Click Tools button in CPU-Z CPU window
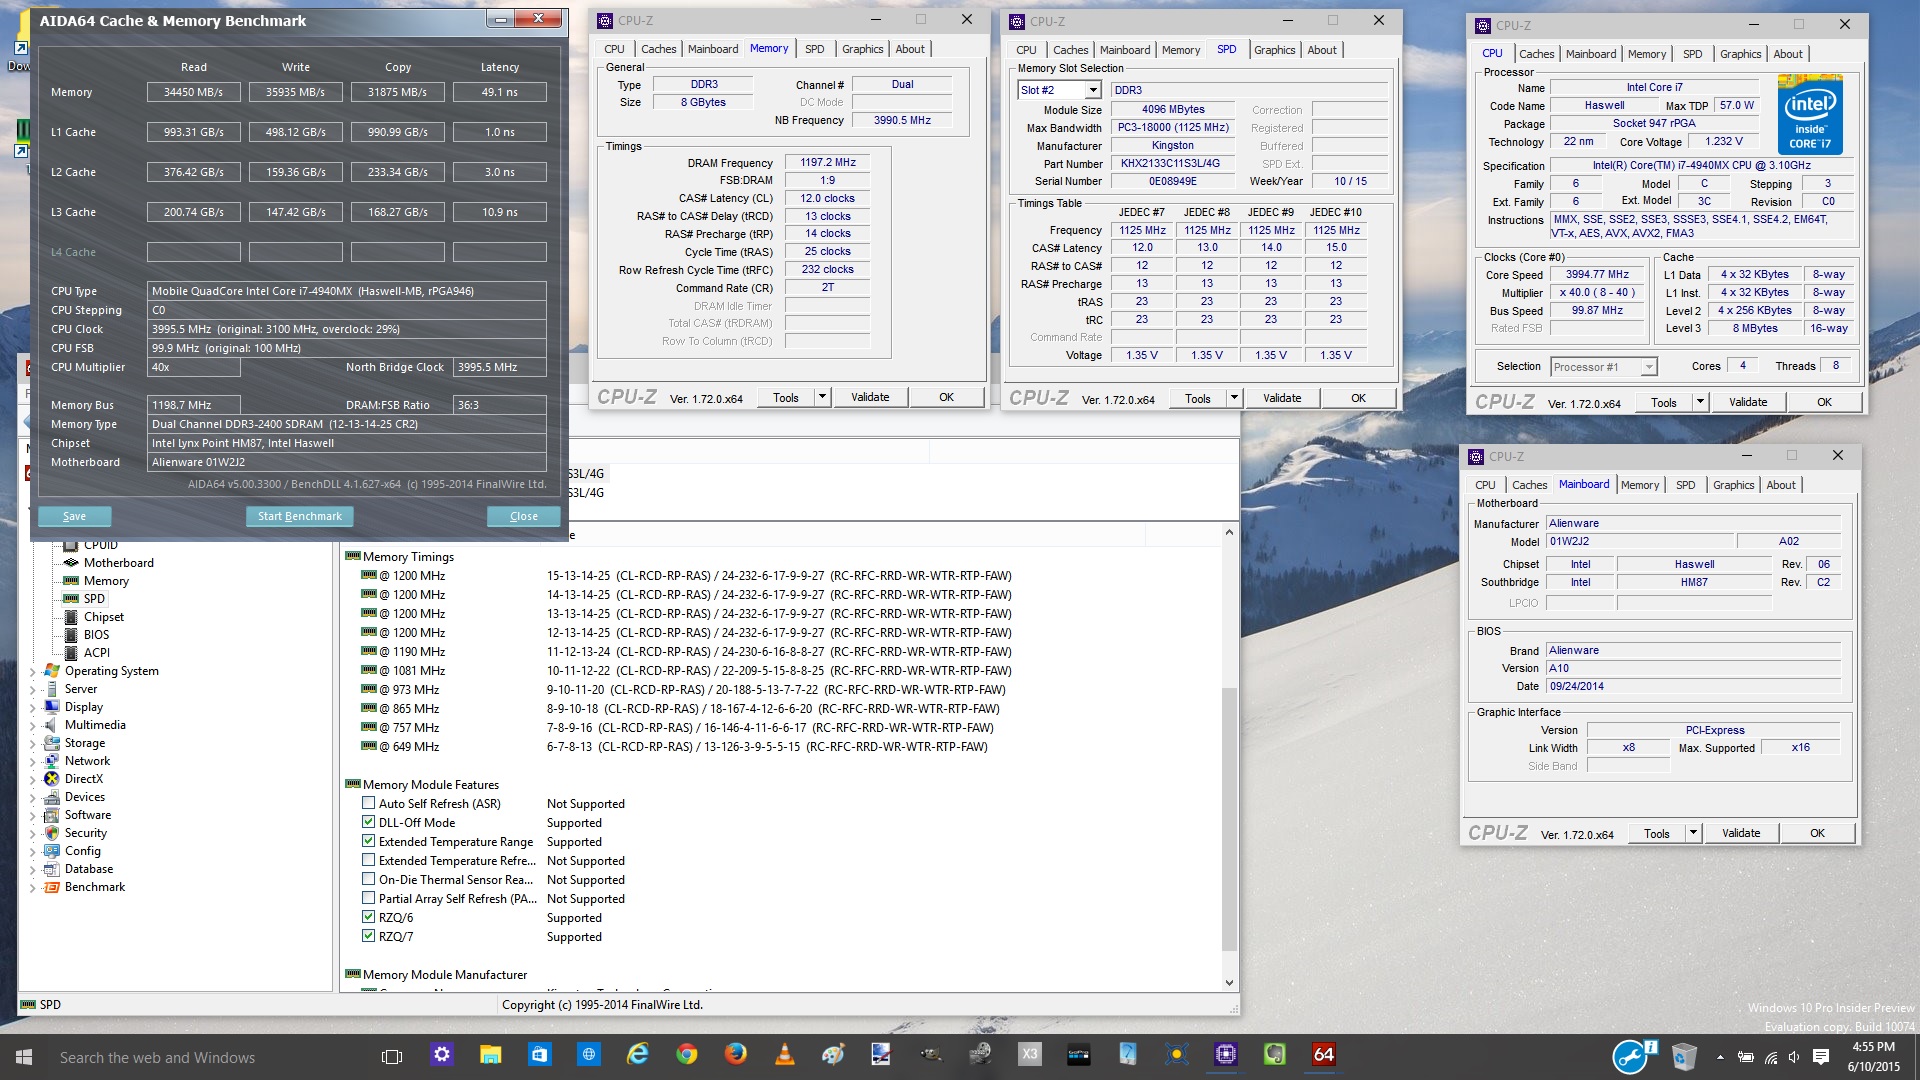 pyautogui.click(x=1664, y=402)
